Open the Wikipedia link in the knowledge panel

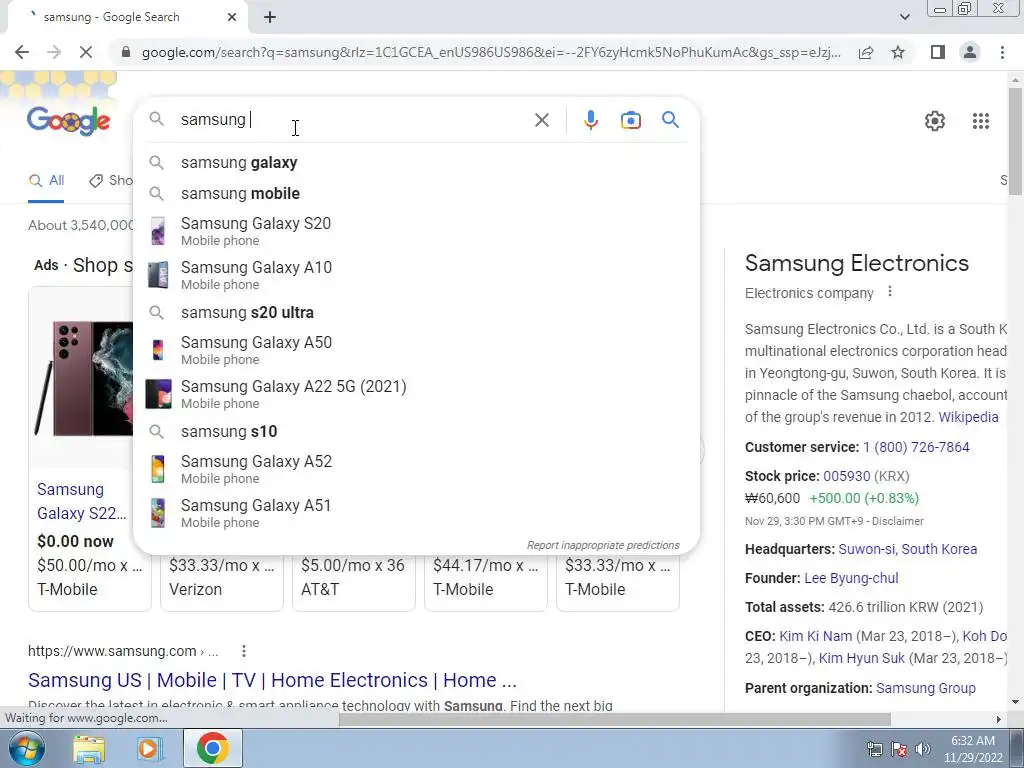[x=968, y=417]
